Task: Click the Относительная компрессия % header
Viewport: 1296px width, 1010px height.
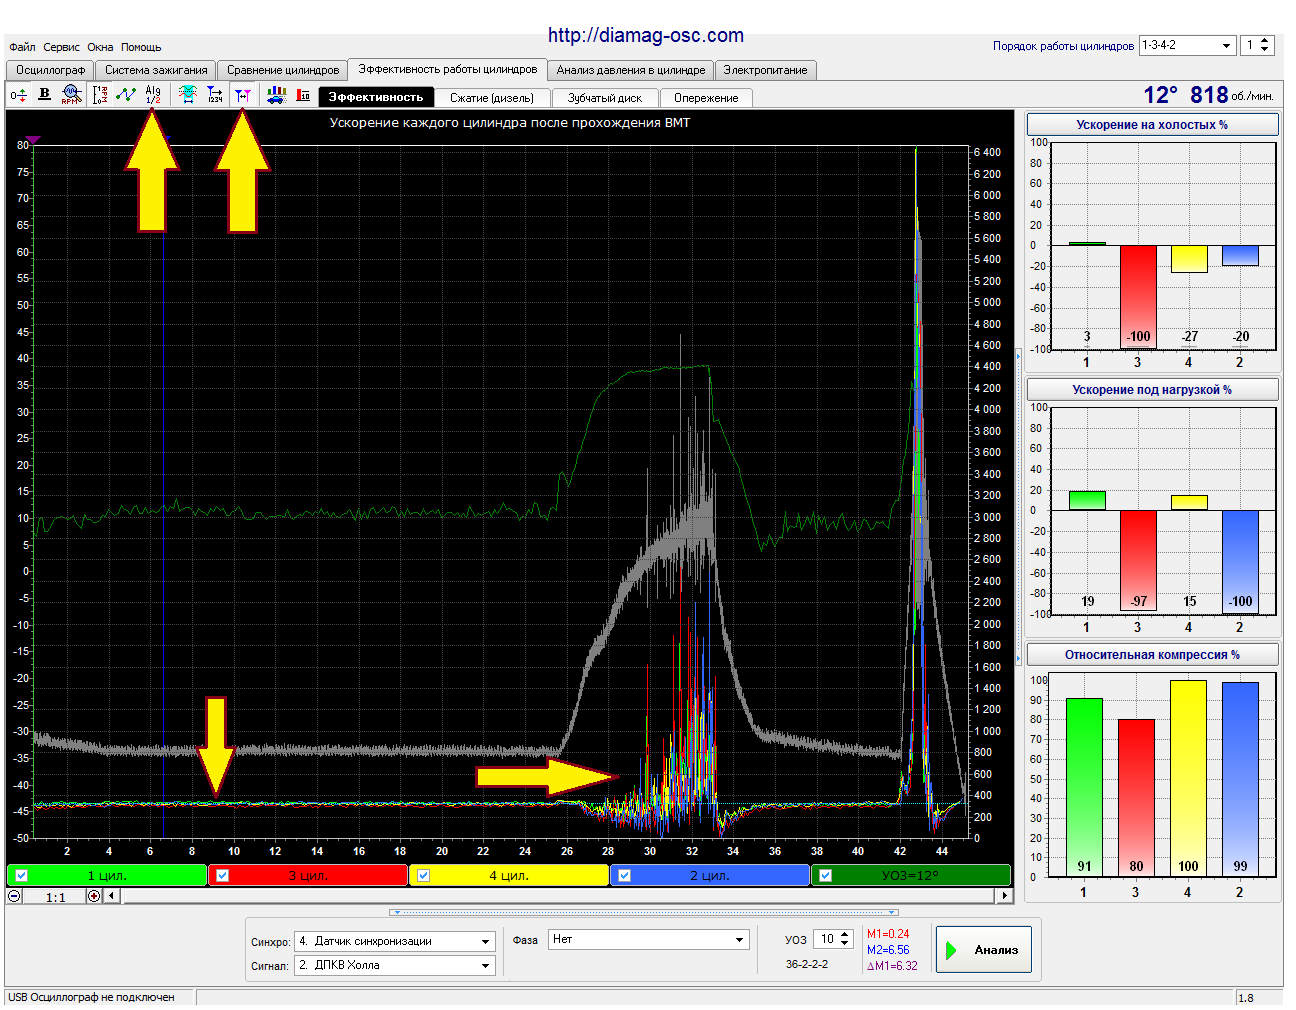Action: (1152, 655)
